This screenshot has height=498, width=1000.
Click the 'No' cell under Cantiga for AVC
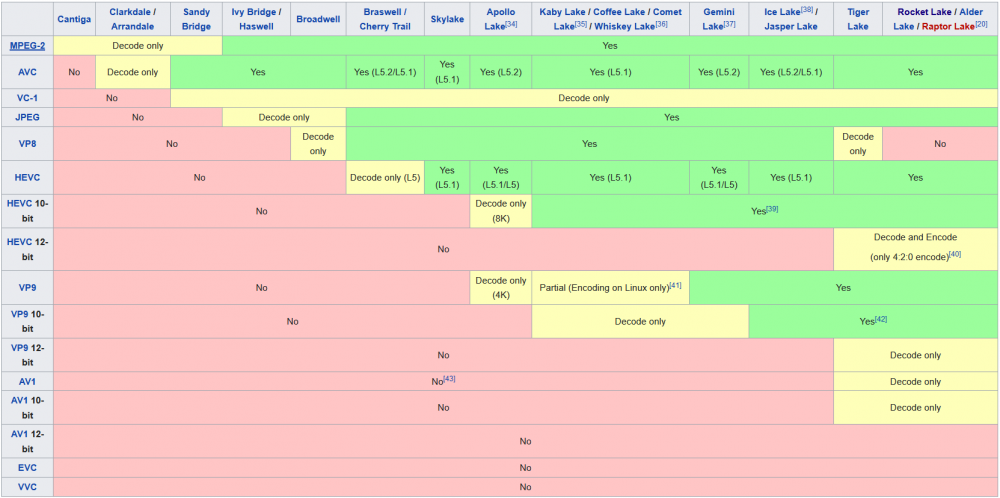pos(74,72)
